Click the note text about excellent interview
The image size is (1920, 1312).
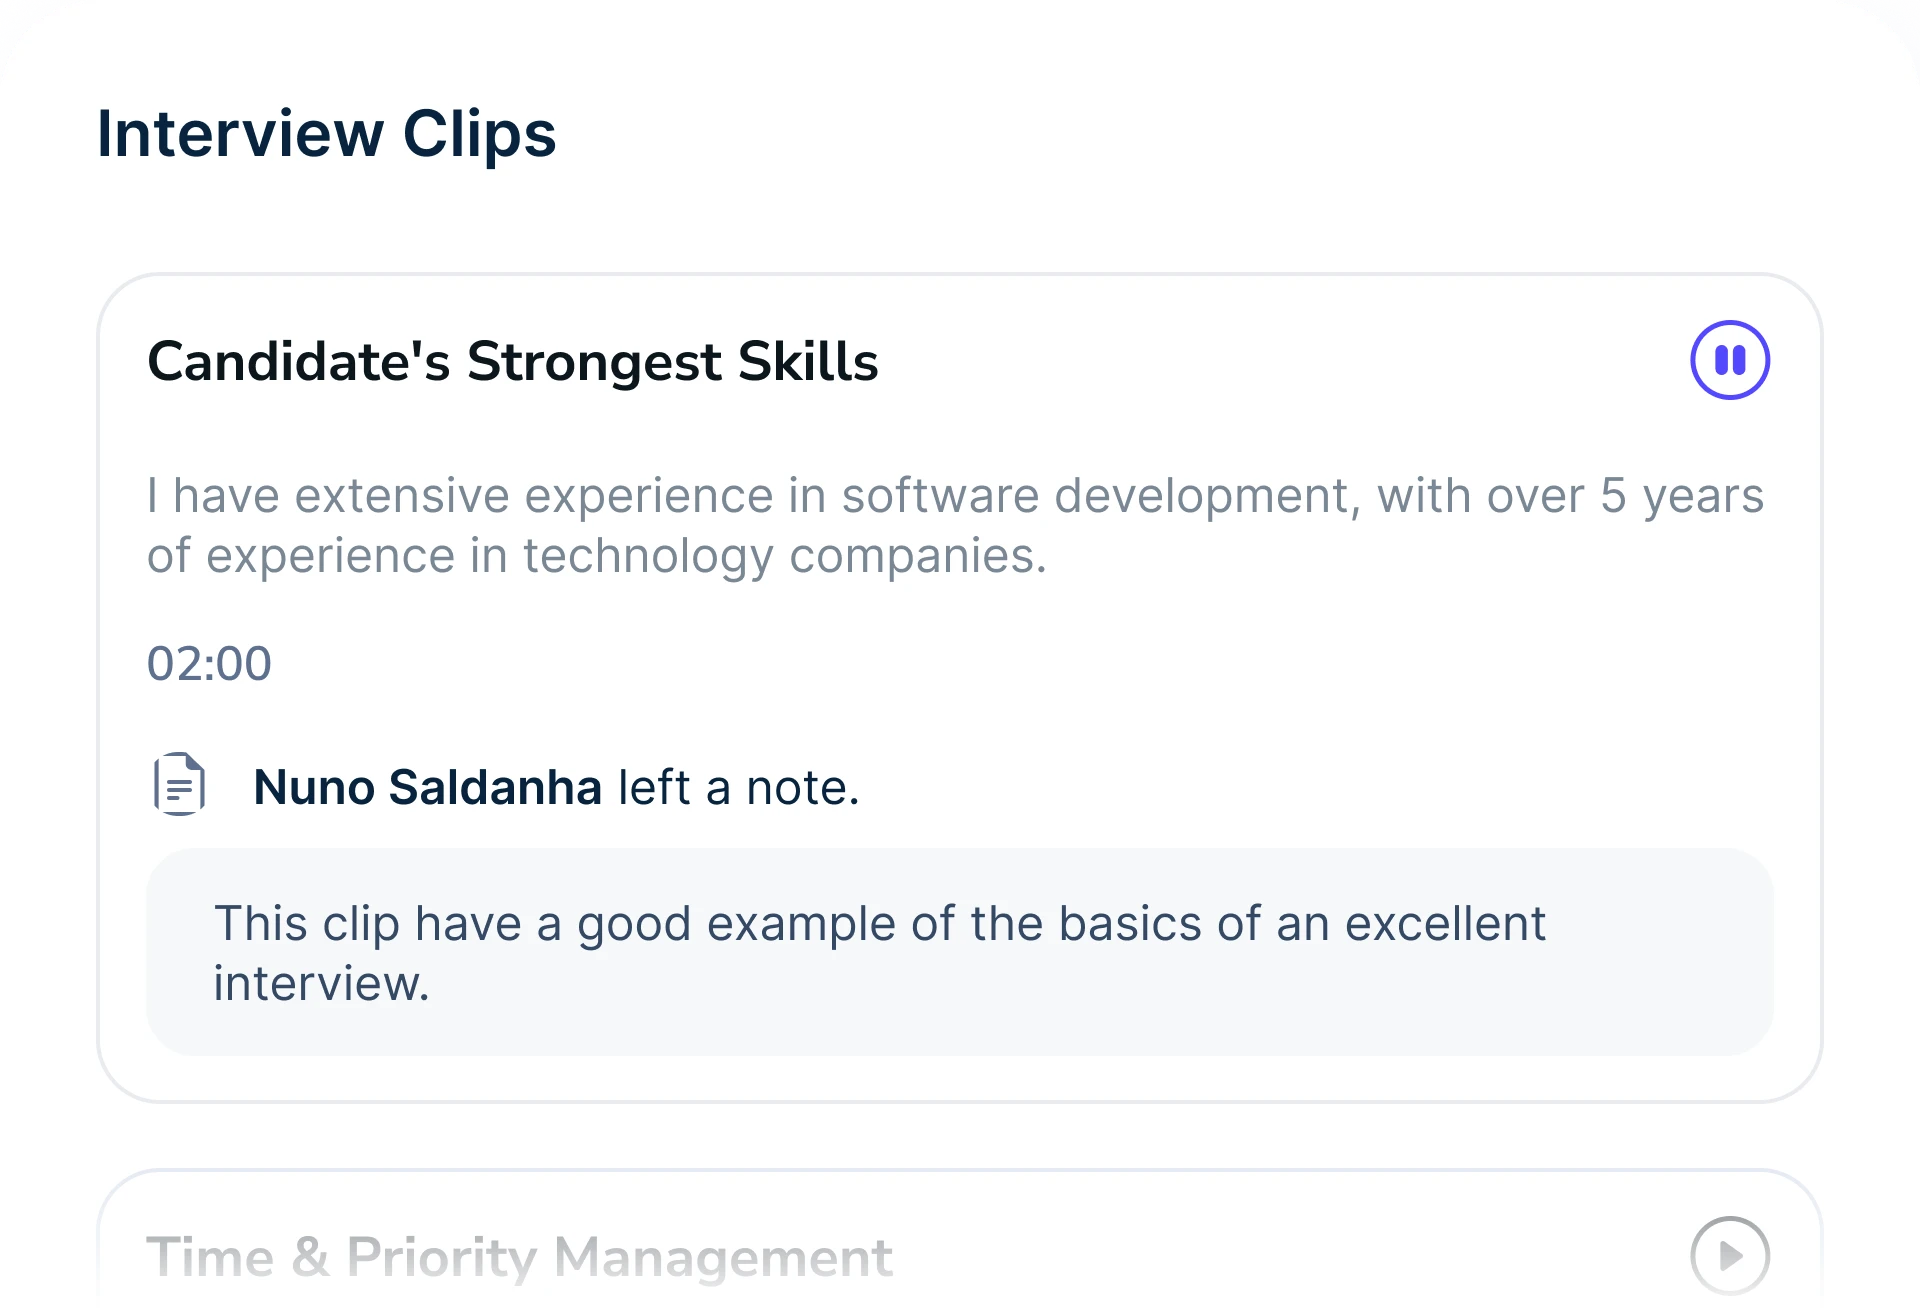point(879,953)
